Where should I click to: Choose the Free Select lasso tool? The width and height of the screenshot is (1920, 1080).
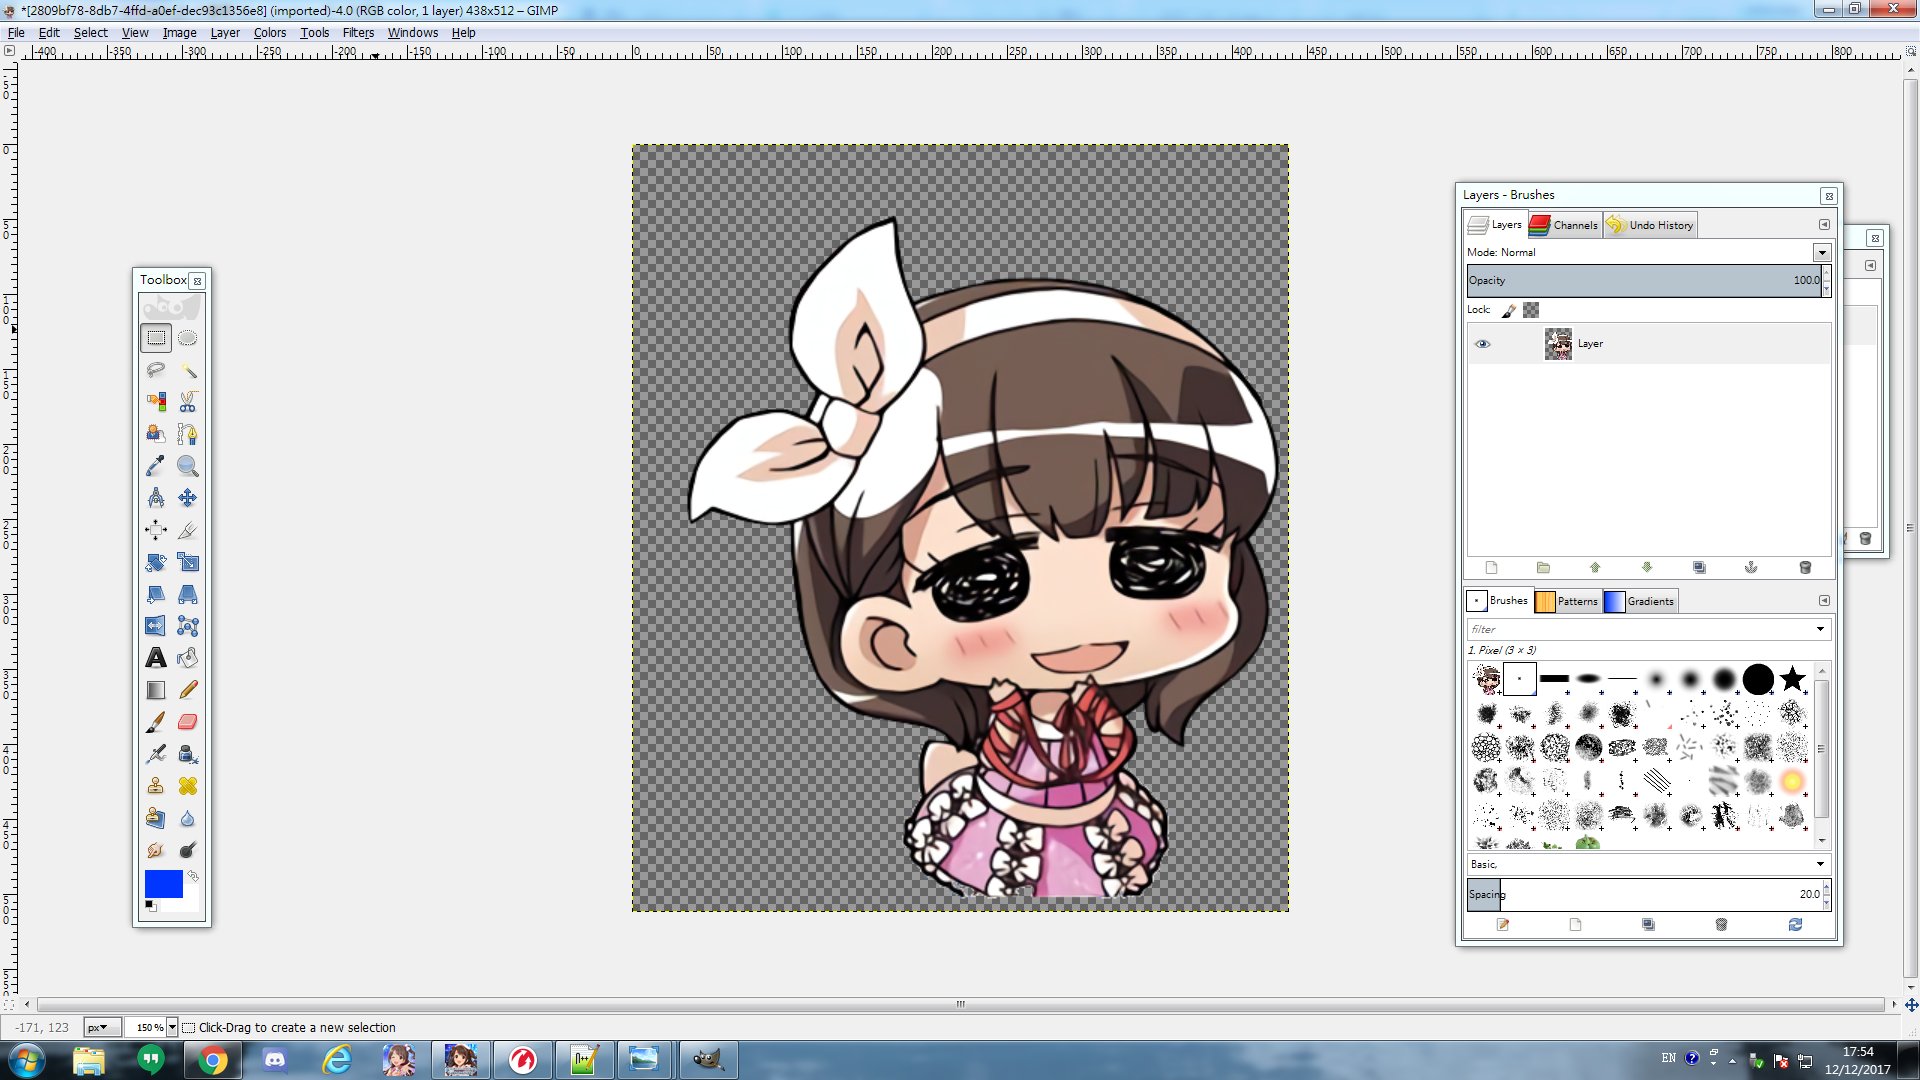[x=156, y=370]
